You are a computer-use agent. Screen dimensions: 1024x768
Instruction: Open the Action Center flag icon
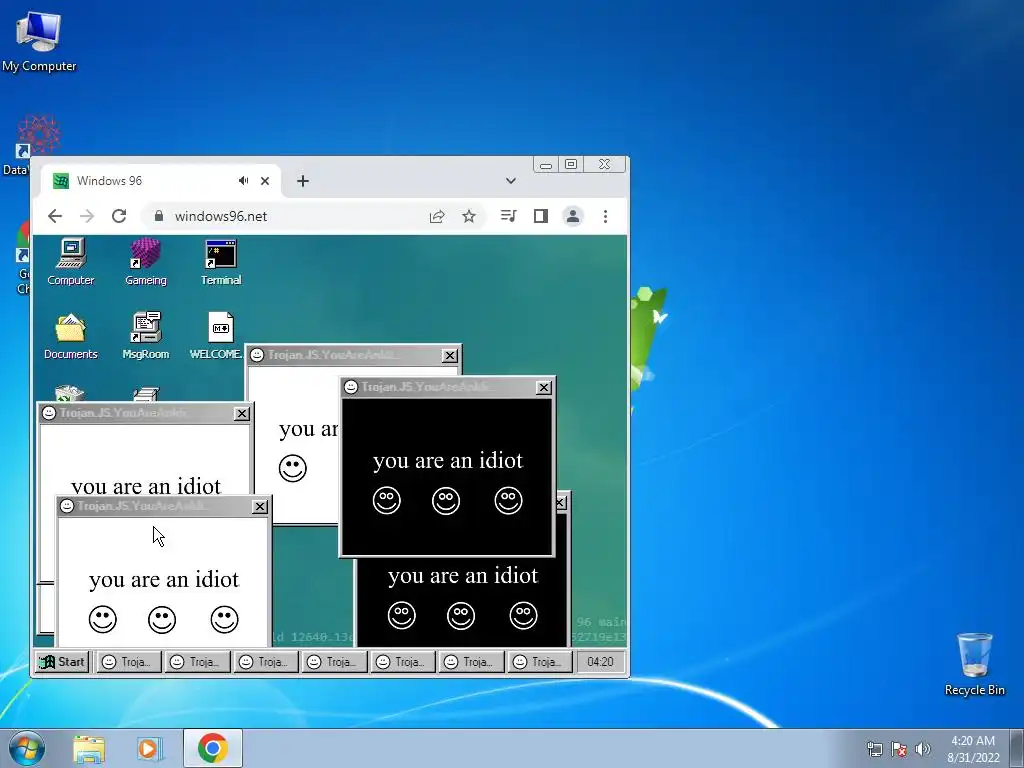899,749
